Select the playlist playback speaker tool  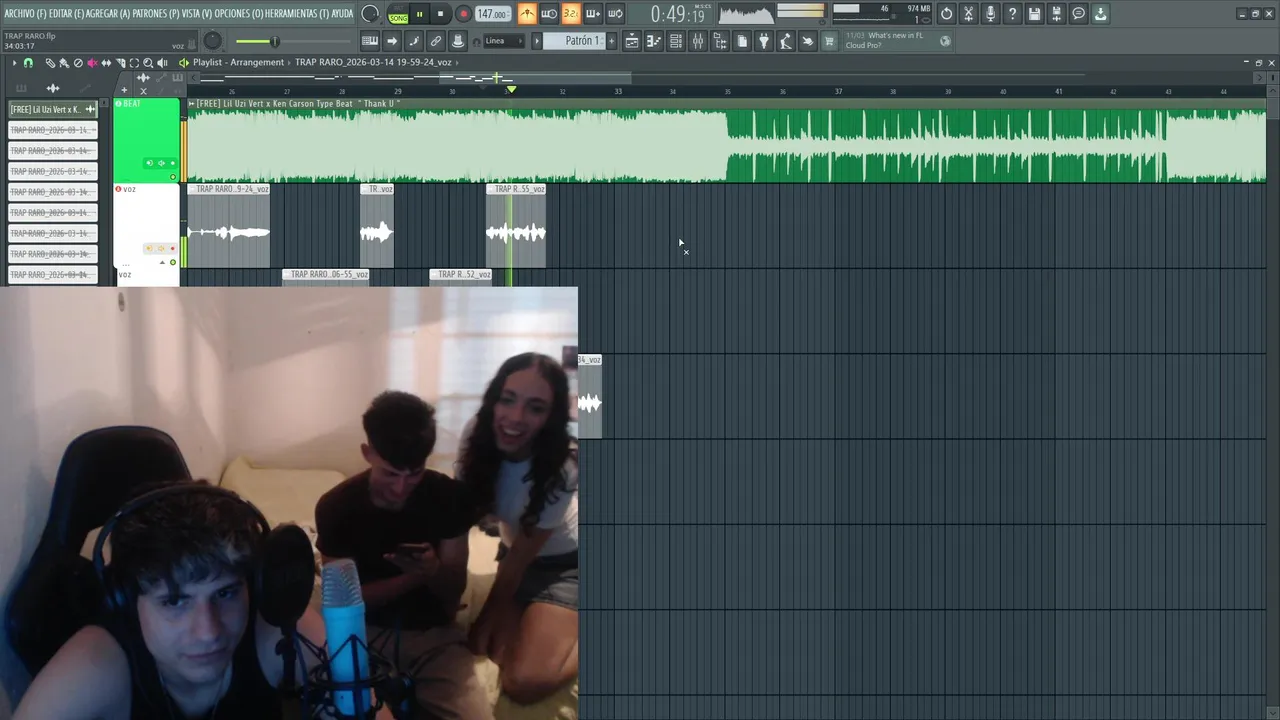pyautogui.click(x=162, y=63)
